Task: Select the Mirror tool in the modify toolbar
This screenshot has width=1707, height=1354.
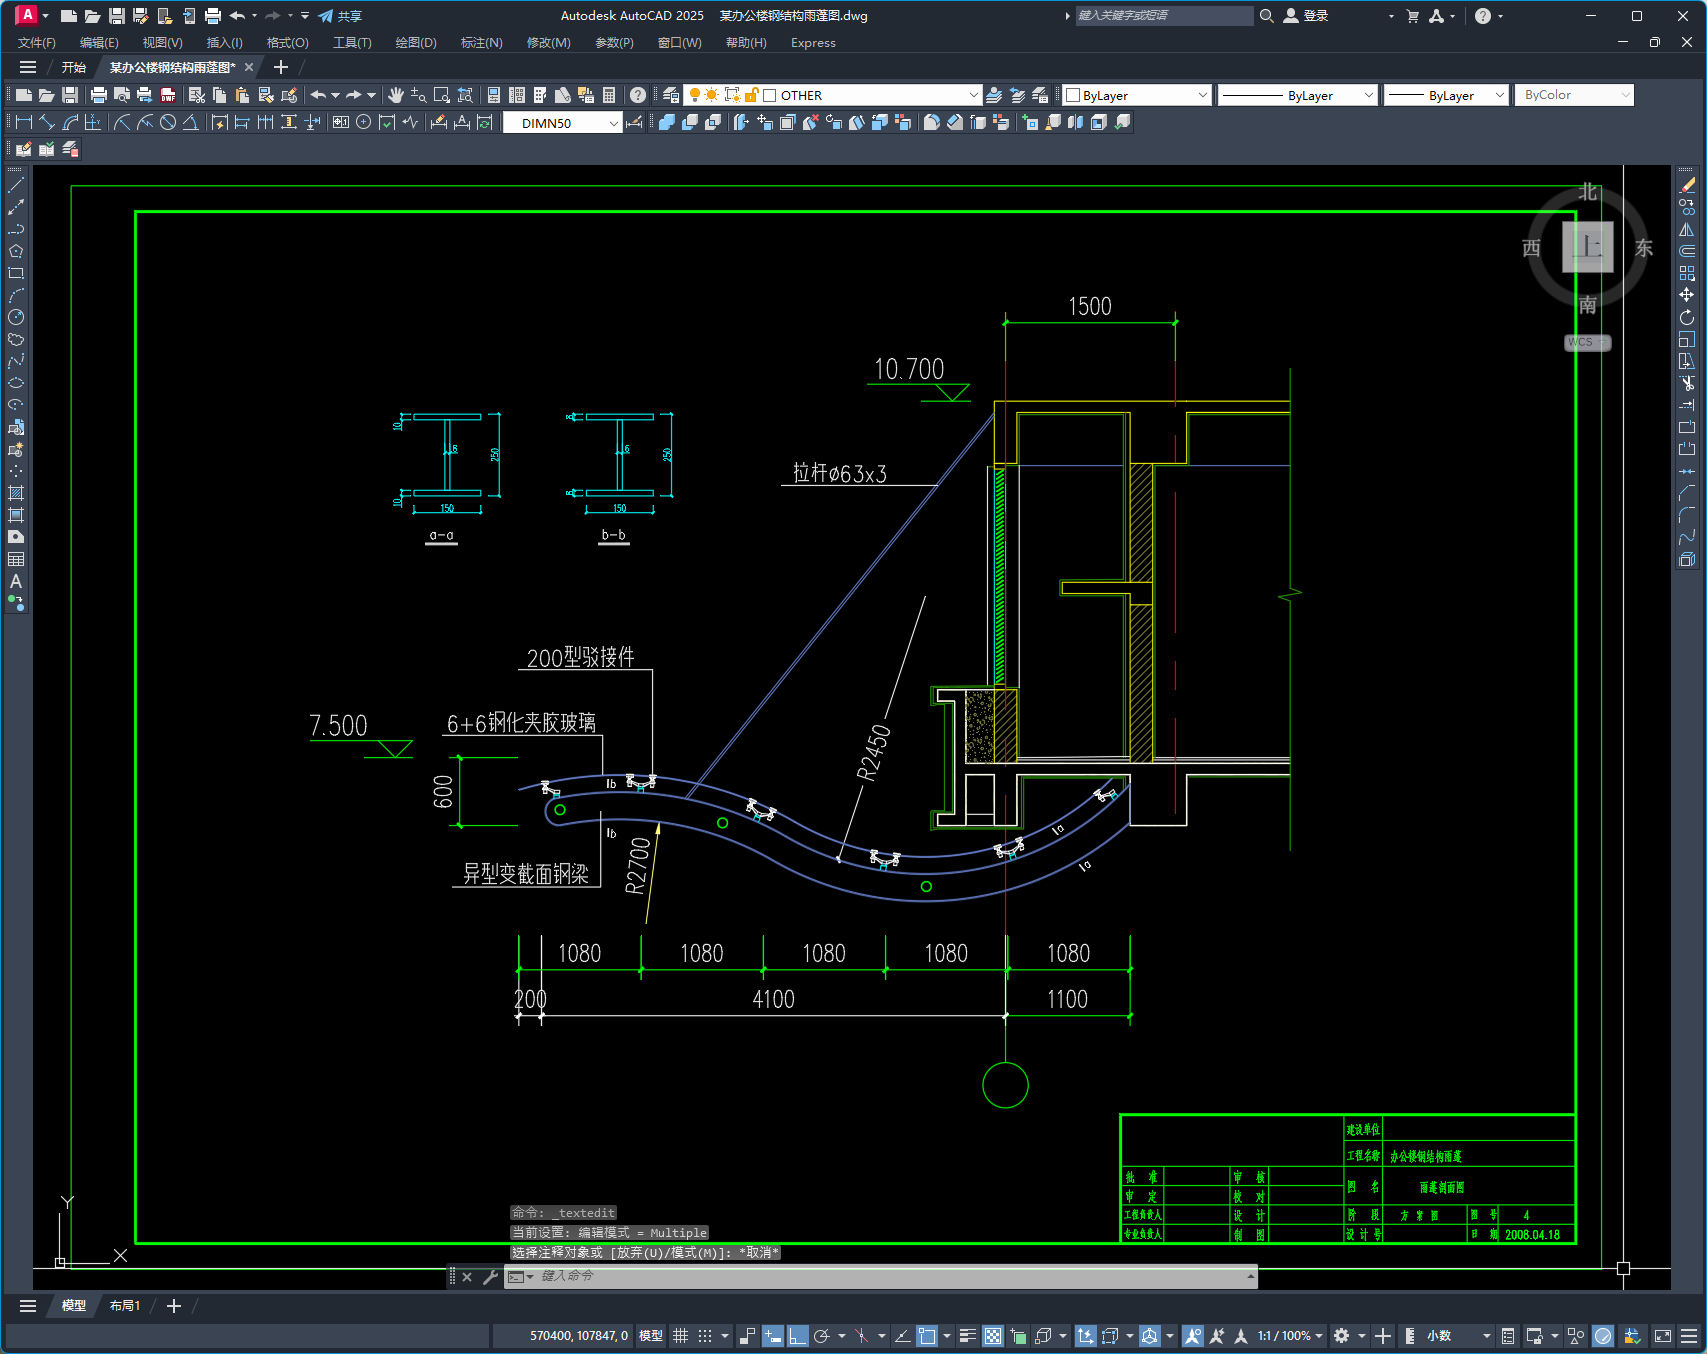Action: (x=1687, y=229)
